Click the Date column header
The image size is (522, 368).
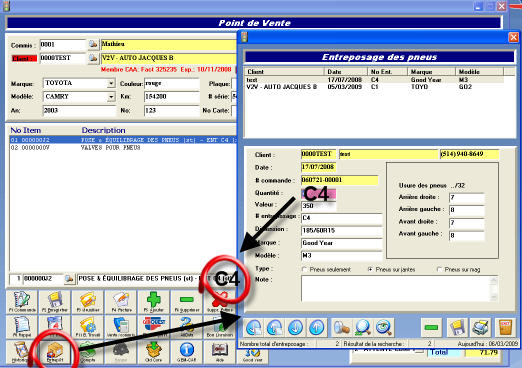click(346, 72)
